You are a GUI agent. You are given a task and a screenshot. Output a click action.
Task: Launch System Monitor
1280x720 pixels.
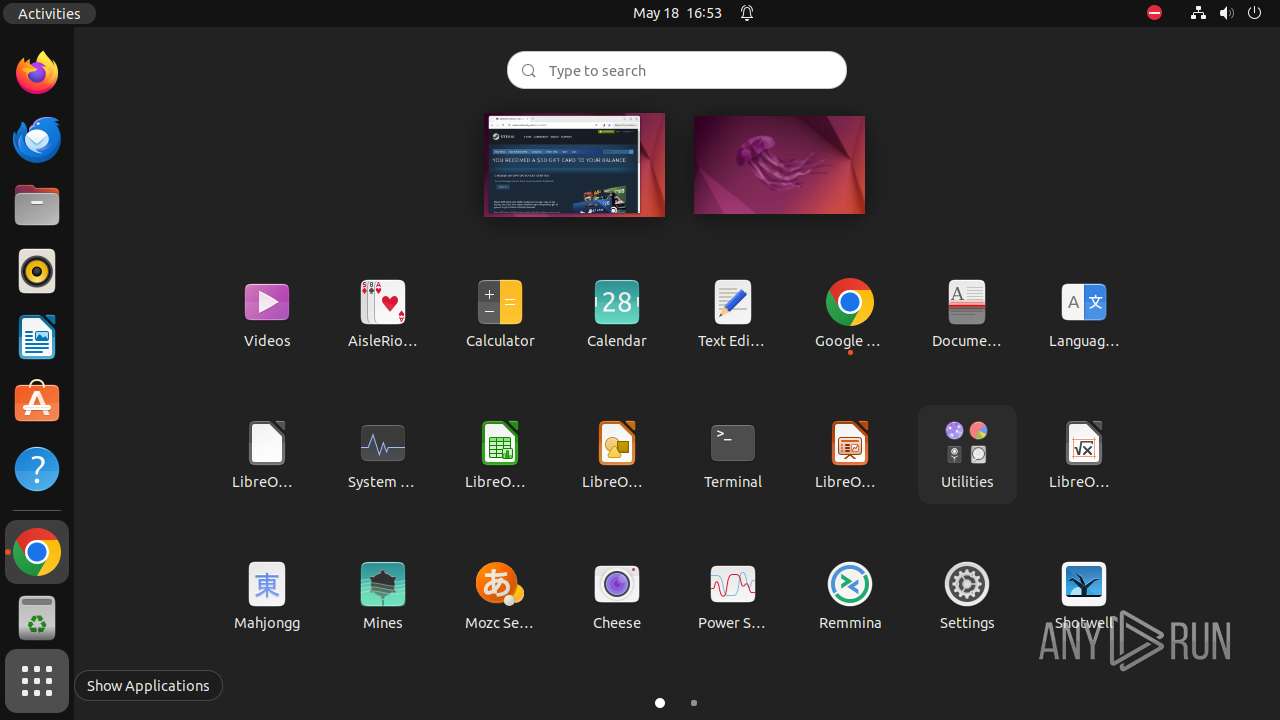pos(383,443)
